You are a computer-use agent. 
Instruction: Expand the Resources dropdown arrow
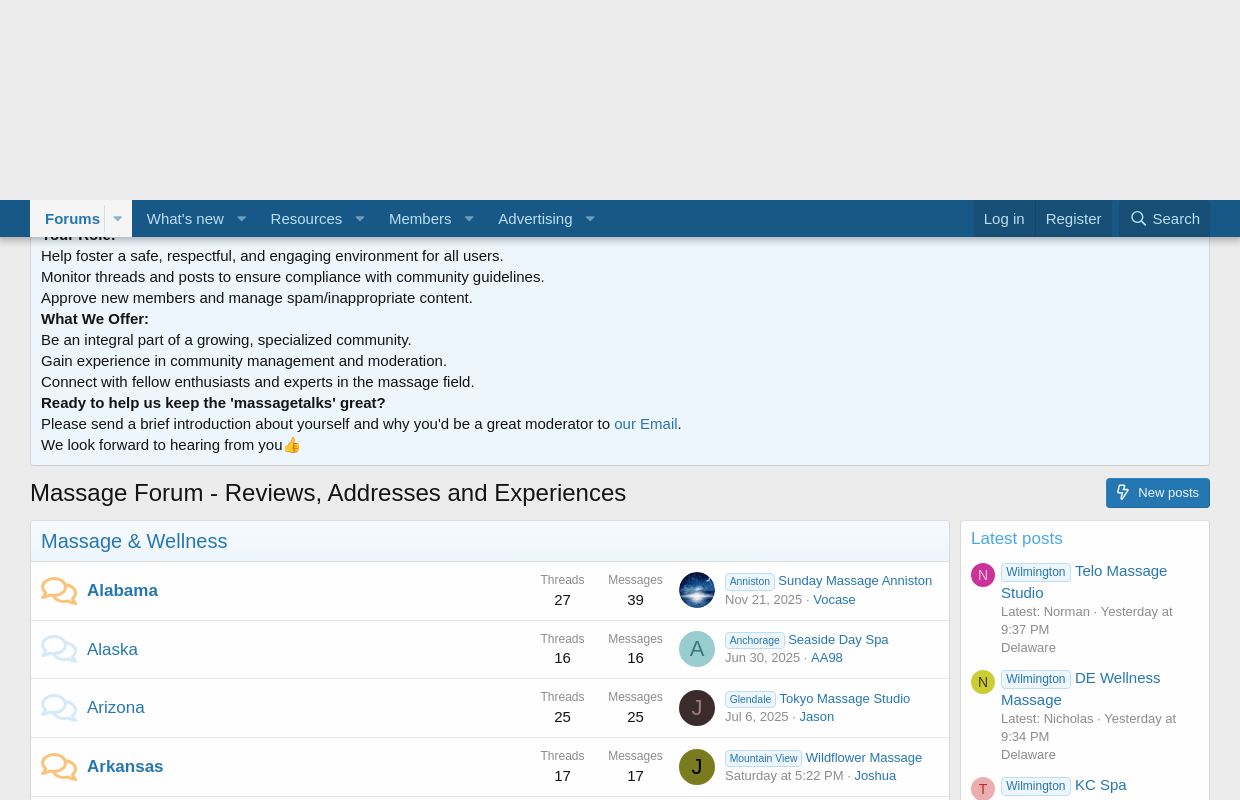pyautogui.click(x=360, y=218)
